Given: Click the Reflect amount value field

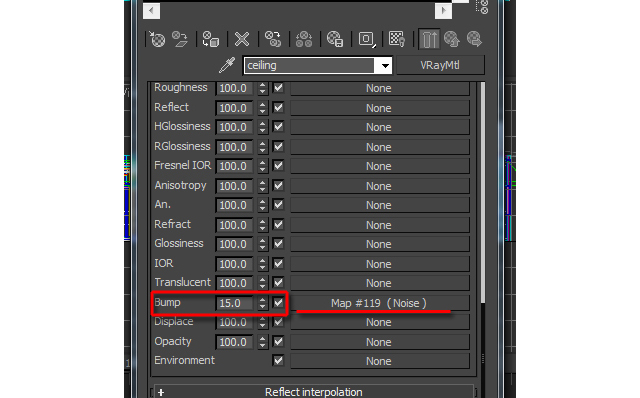Looking at the screenshot, I should [235, 108].
